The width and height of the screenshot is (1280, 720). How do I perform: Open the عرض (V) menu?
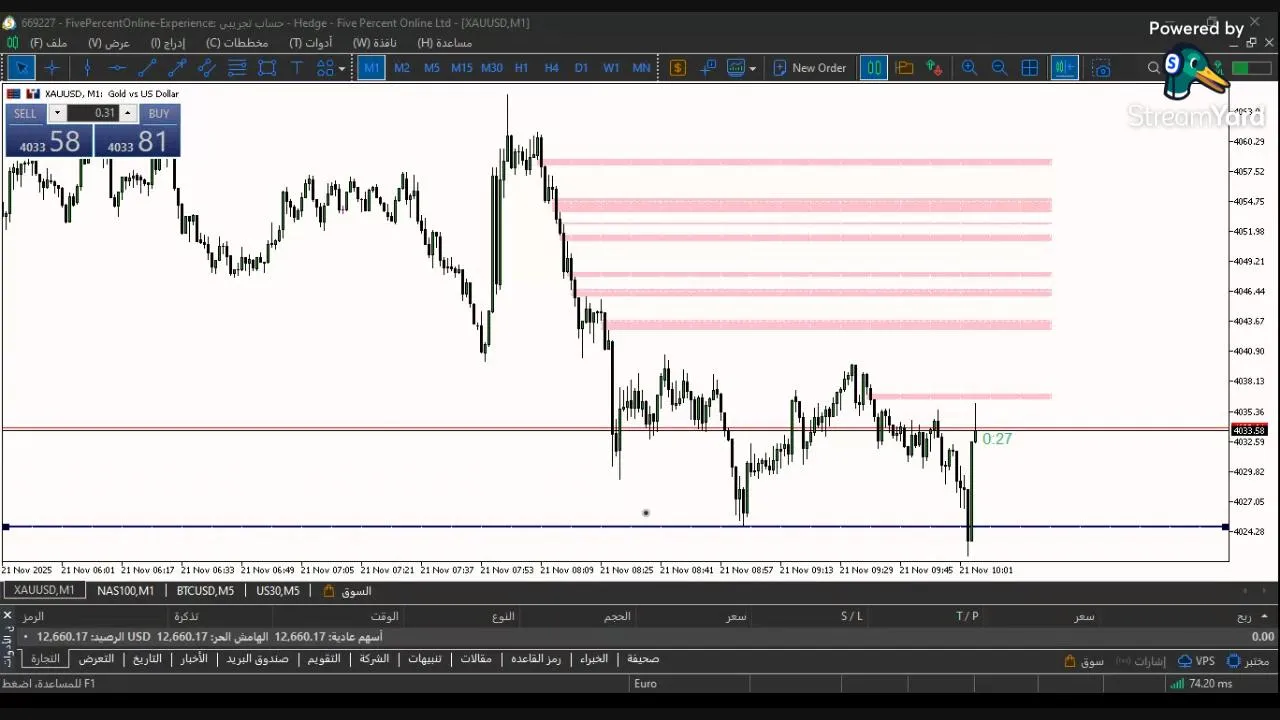(x=109, y=43)
